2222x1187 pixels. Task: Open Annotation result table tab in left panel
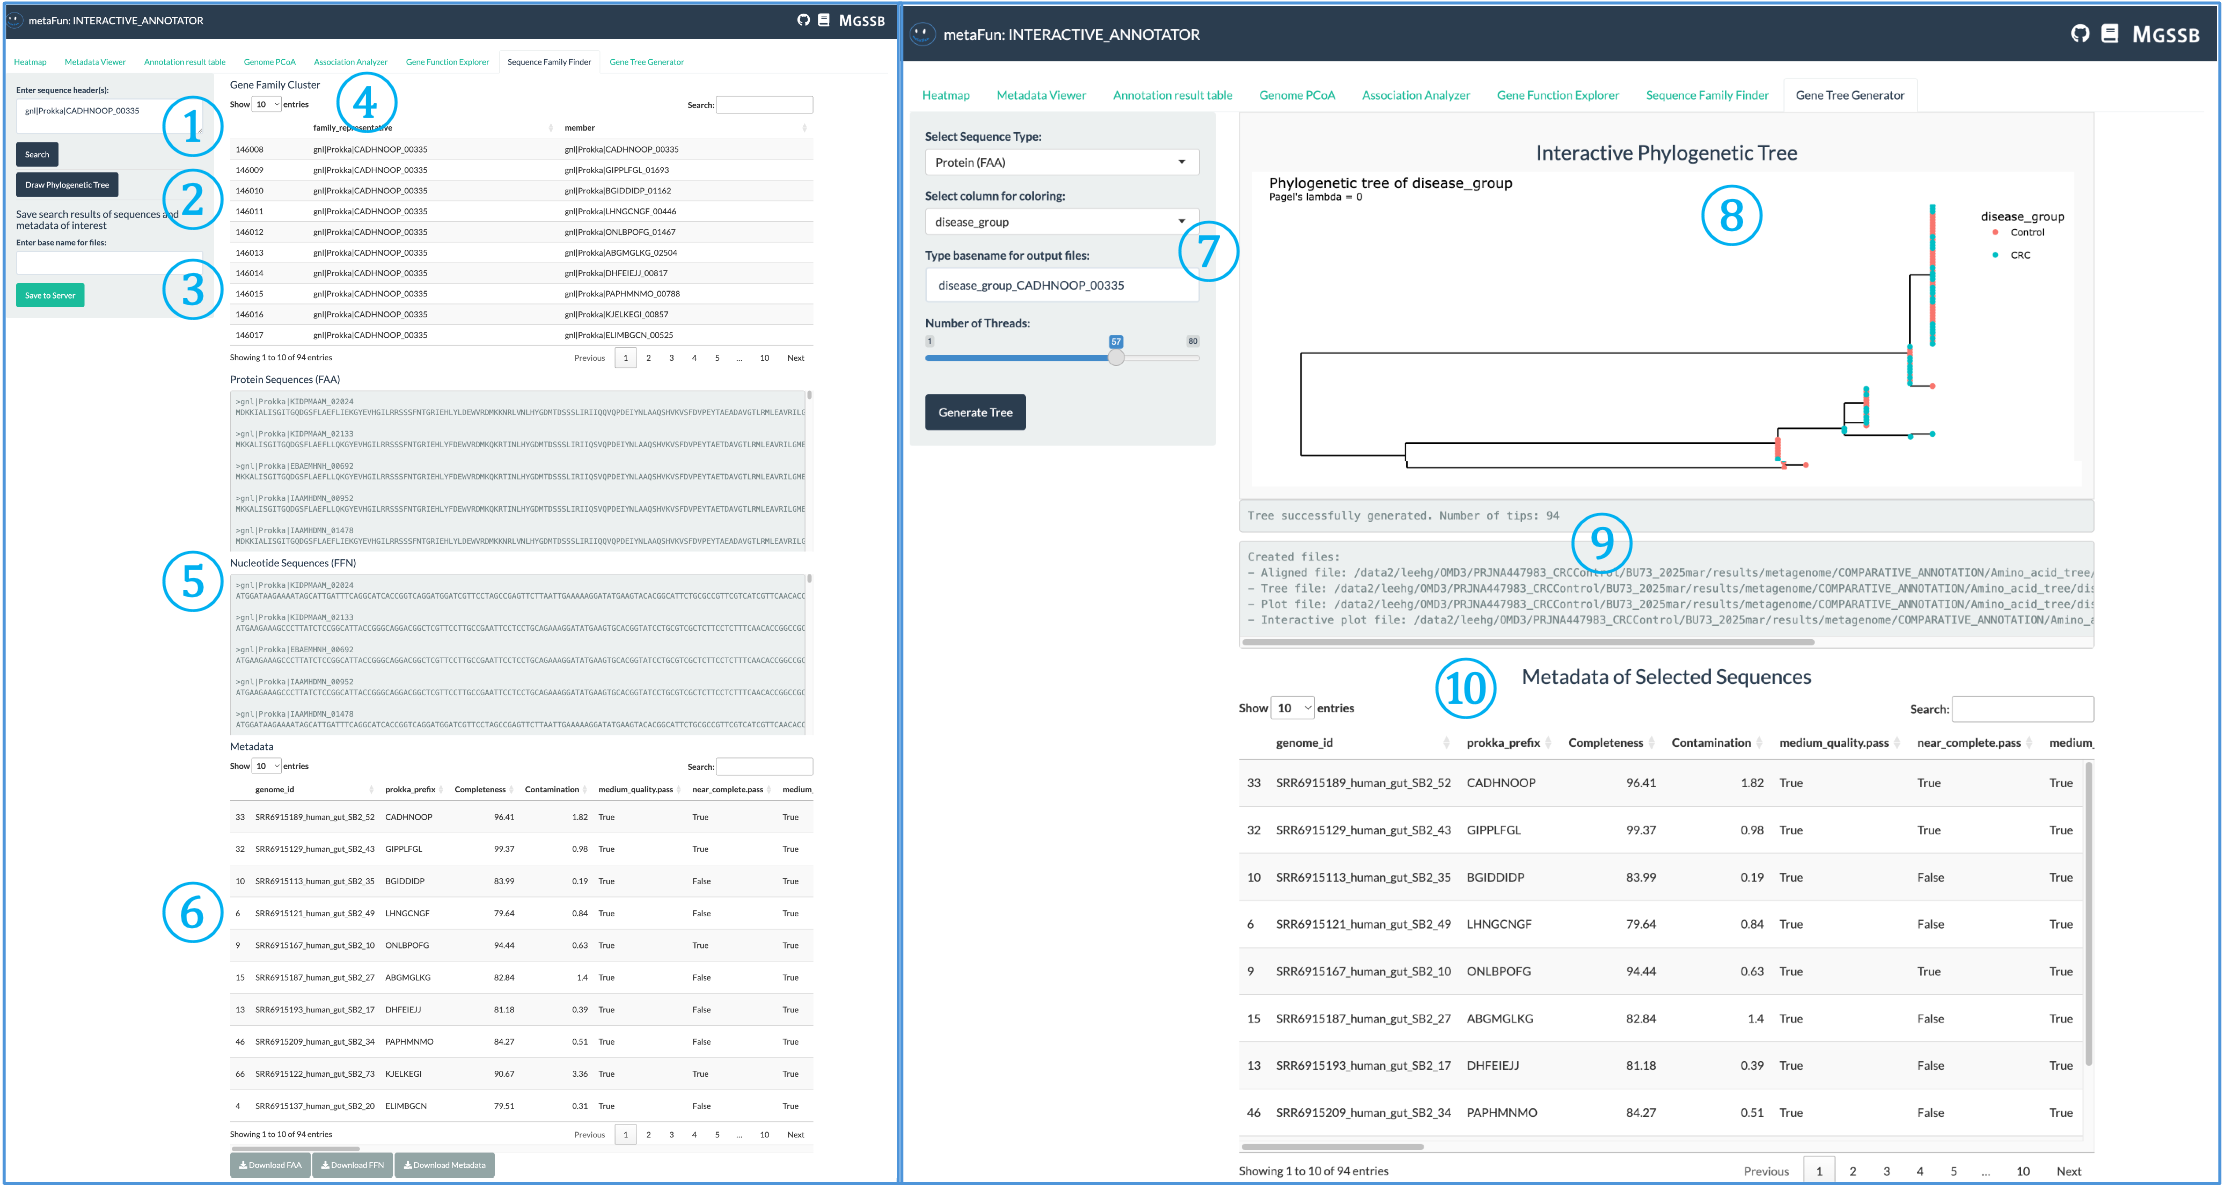click(x=185, y=62)
